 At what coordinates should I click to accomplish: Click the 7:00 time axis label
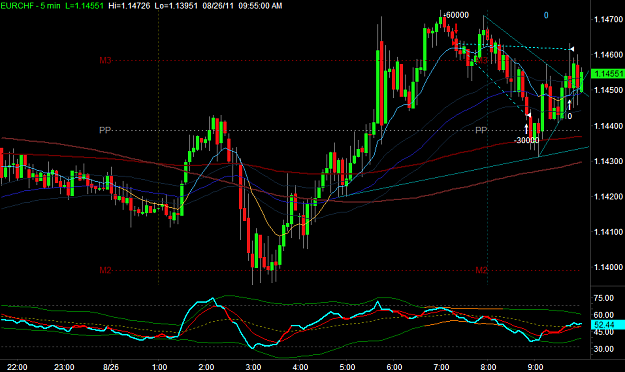click(x=441, y=367)
